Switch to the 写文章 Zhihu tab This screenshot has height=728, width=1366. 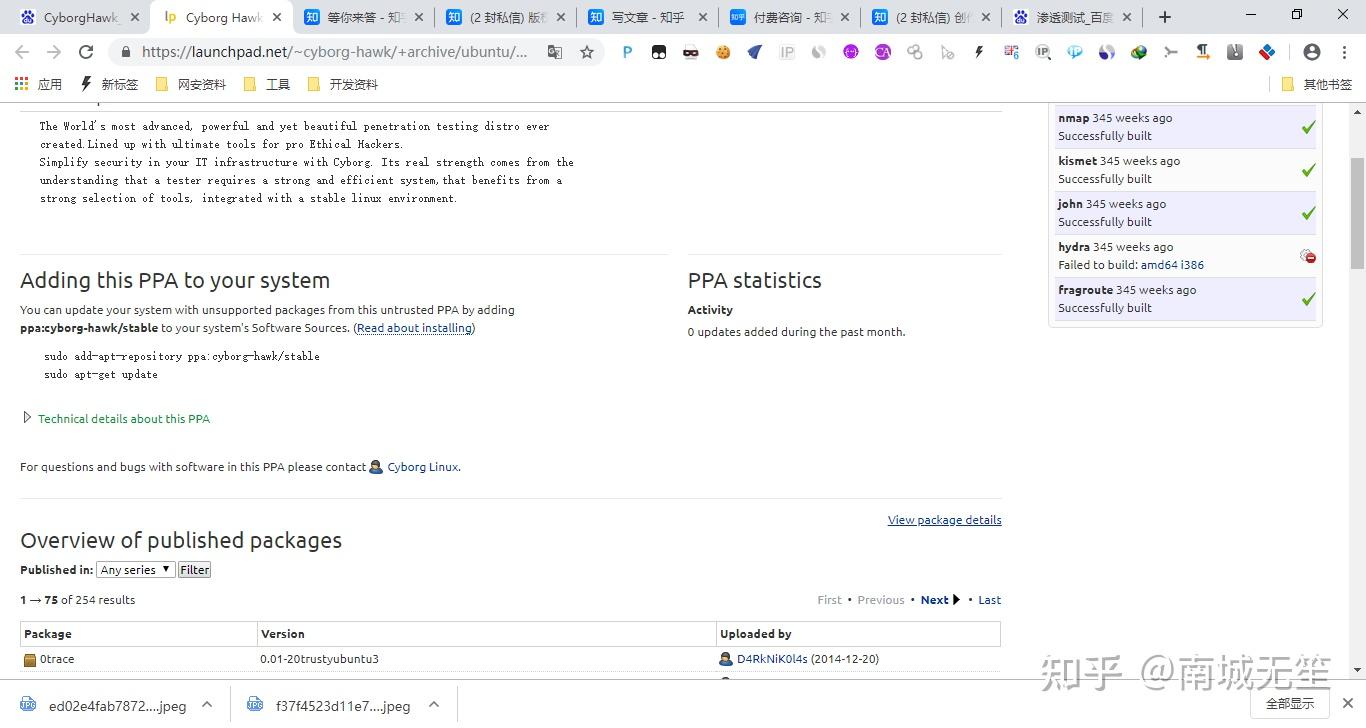tap(648, 17)
